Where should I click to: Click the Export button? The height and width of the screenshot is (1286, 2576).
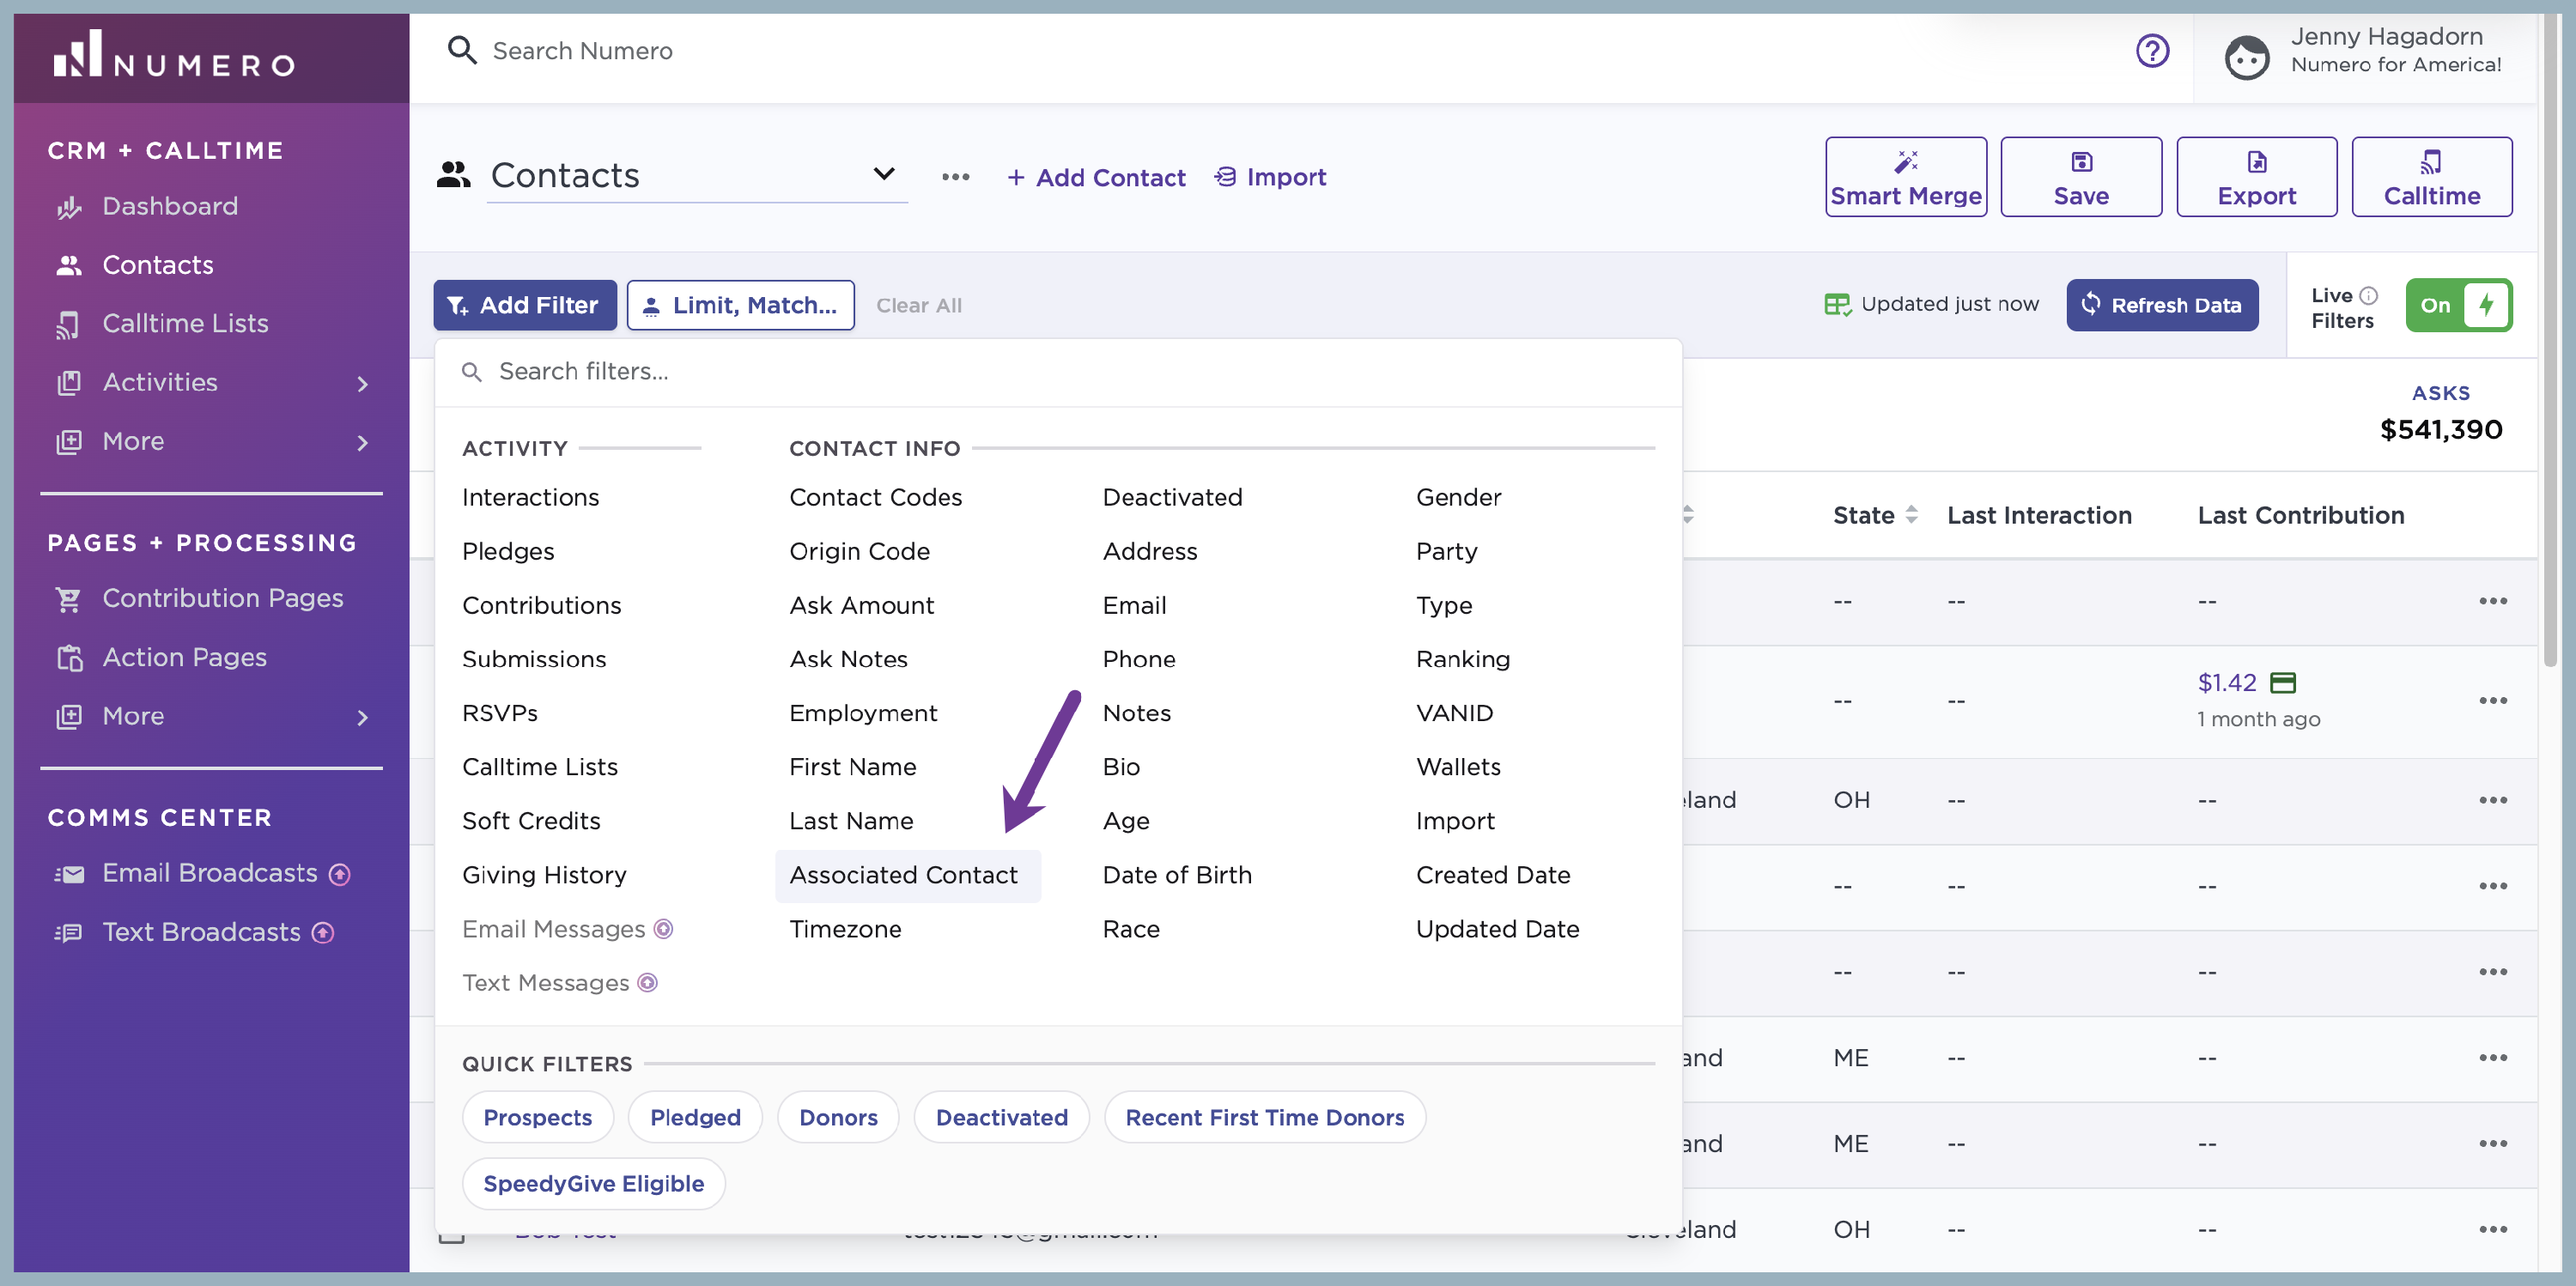click(x=2256, y=177)
